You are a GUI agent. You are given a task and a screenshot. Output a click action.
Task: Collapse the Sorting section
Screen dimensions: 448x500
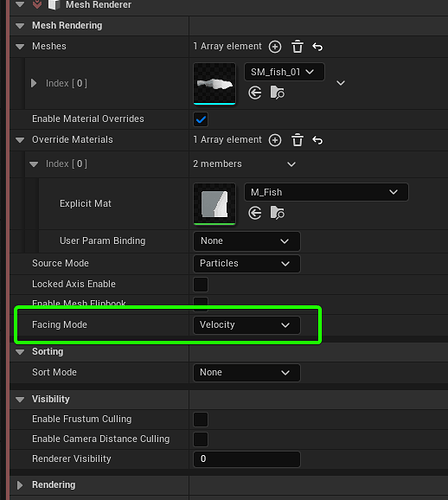(x=20, y=352)
